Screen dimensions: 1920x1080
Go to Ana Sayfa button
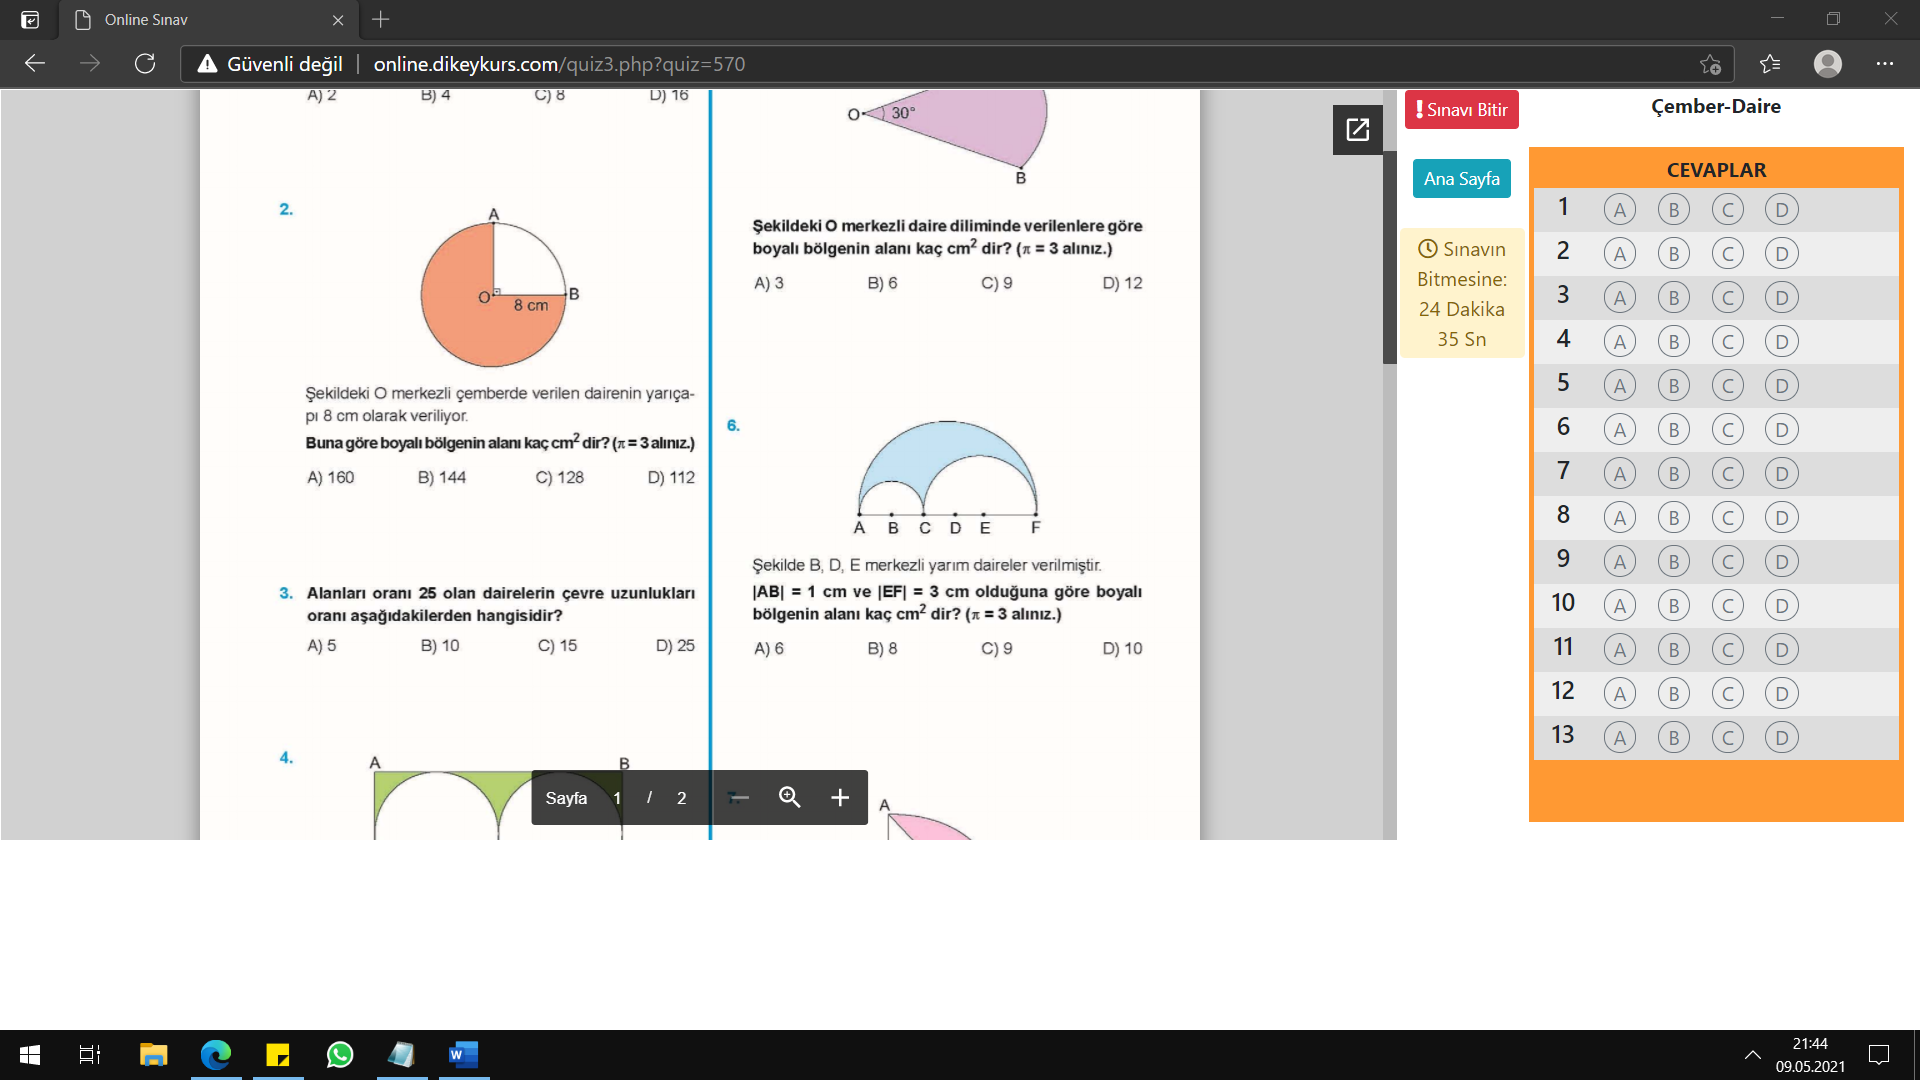pyautogui.click(x=1461, y=179)
